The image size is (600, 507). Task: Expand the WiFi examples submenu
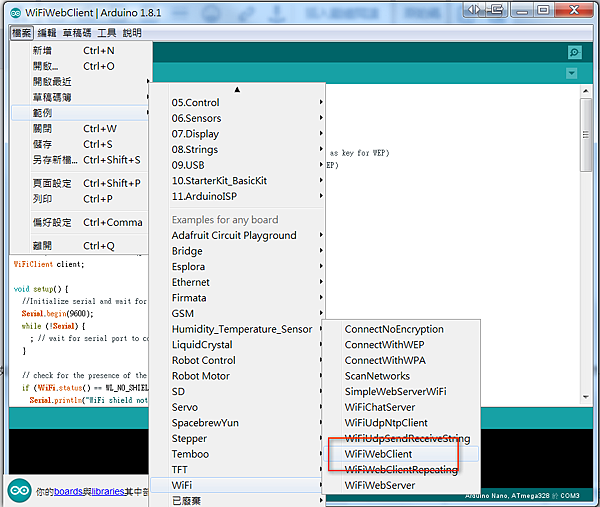pos(237,485)
